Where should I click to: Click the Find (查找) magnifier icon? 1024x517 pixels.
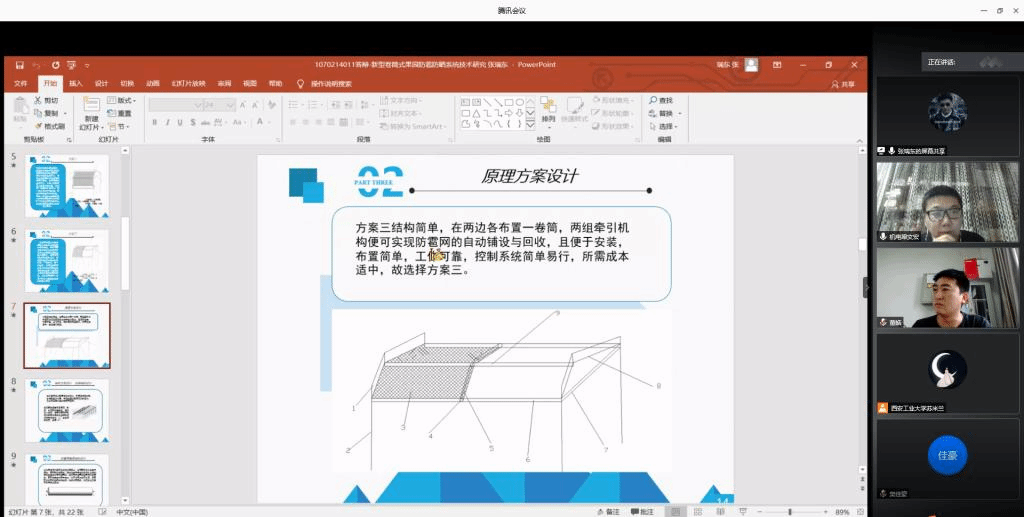(x=653, y=100)
